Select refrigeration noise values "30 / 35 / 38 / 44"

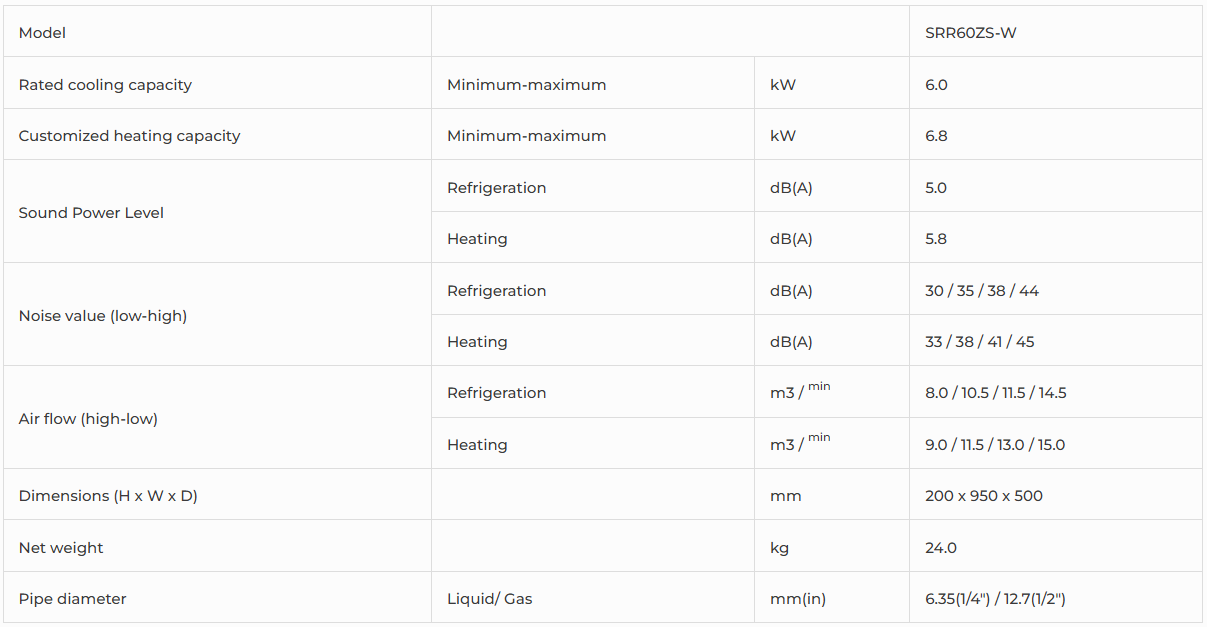pos(981,291)
